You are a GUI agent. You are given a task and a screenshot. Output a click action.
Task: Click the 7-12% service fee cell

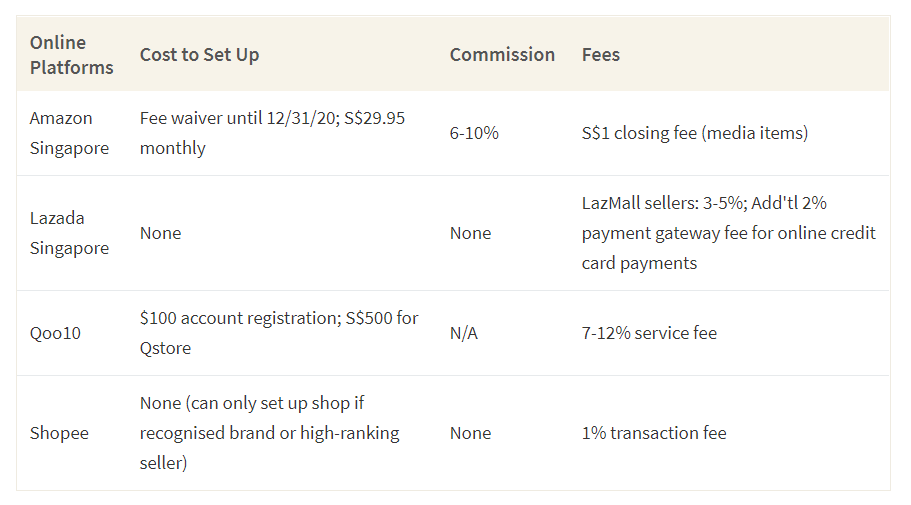649,333
